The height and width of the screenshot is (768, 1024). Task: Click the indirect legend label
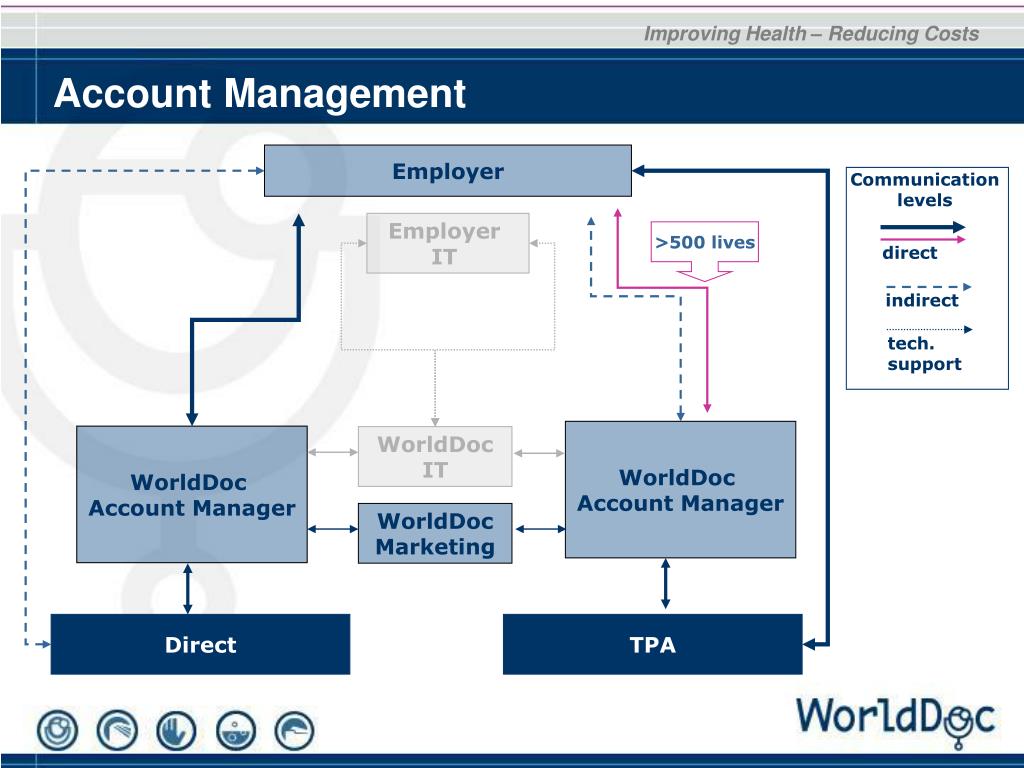click(921, 300)
